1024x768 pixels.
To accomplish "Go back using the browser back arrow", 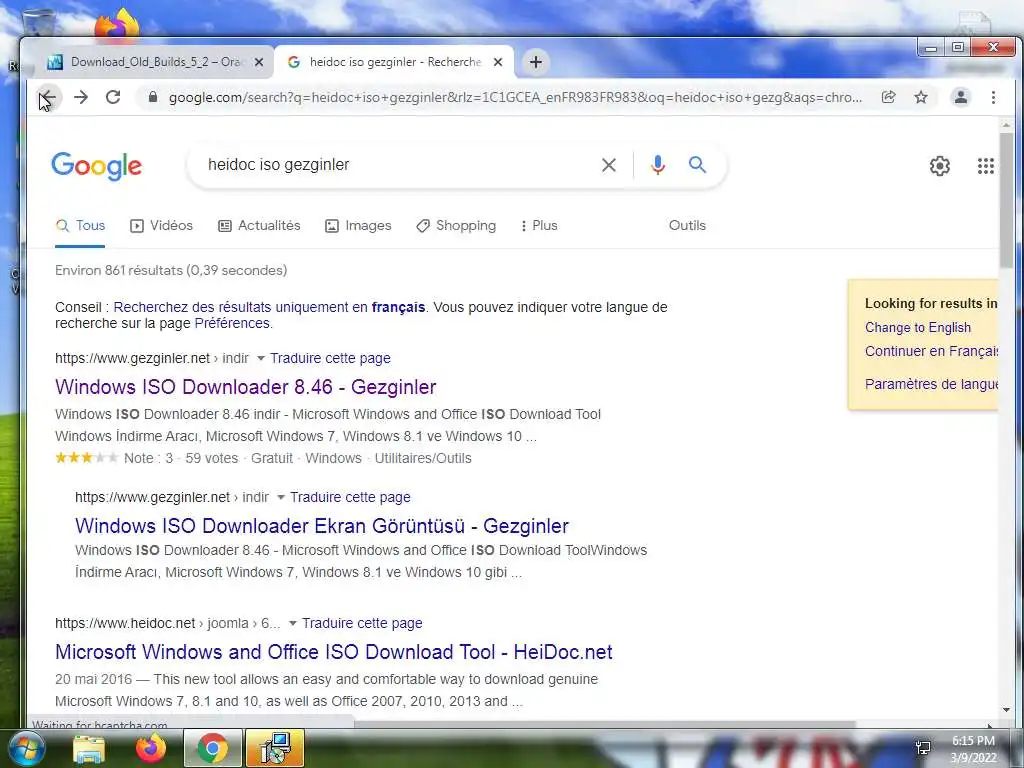I will [x=48, y=97].
